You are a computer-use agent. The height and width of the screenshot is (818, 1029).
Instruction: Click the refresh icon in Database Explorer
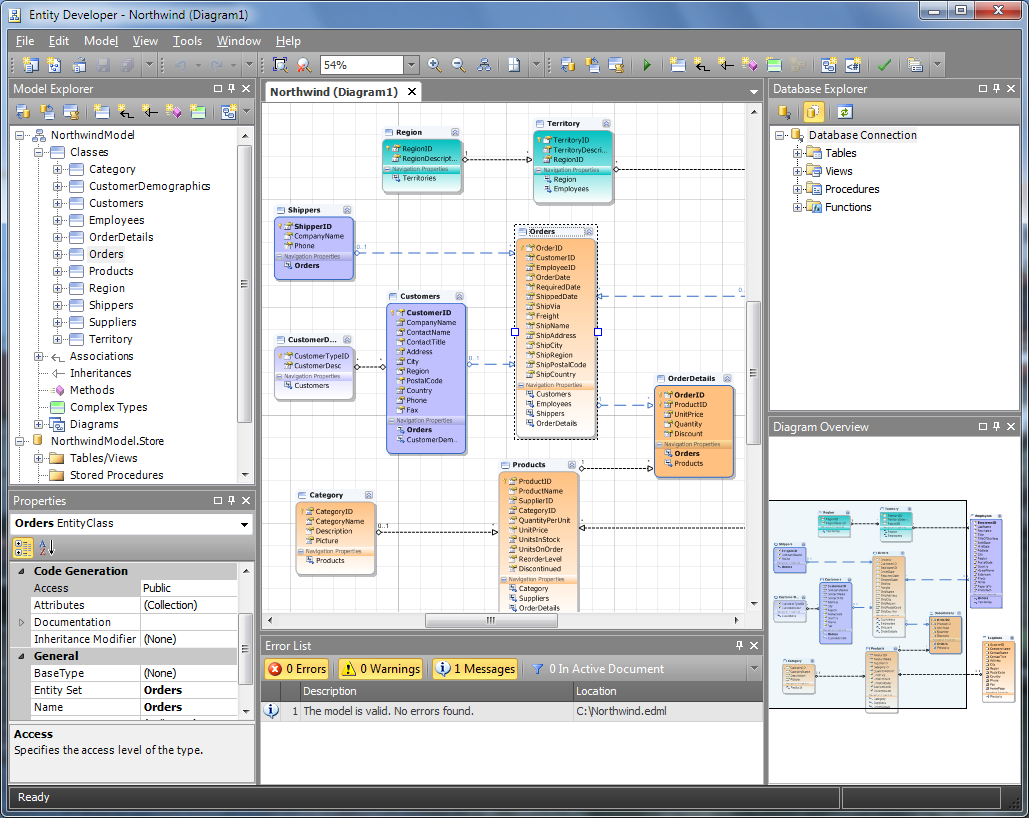(845, 112)
